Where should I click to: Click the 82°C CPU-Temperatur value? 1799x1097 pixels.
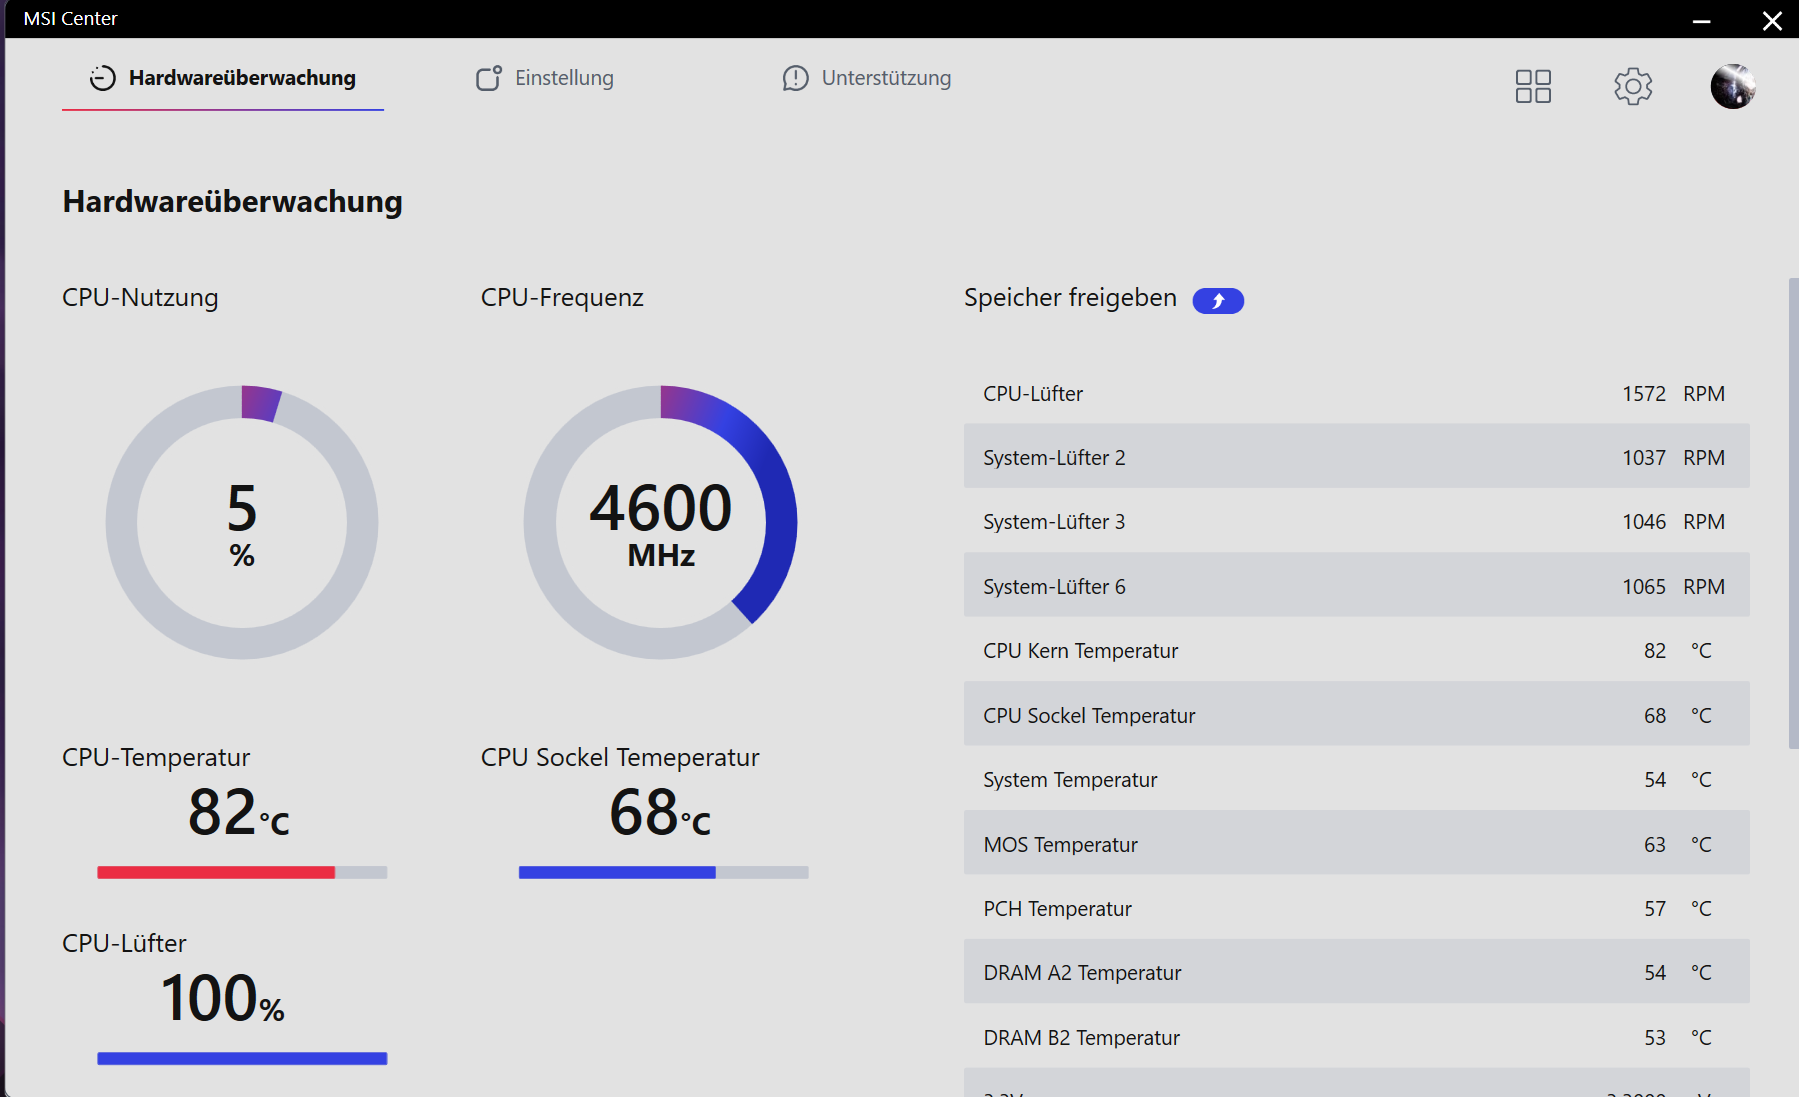tap(239, 812)
